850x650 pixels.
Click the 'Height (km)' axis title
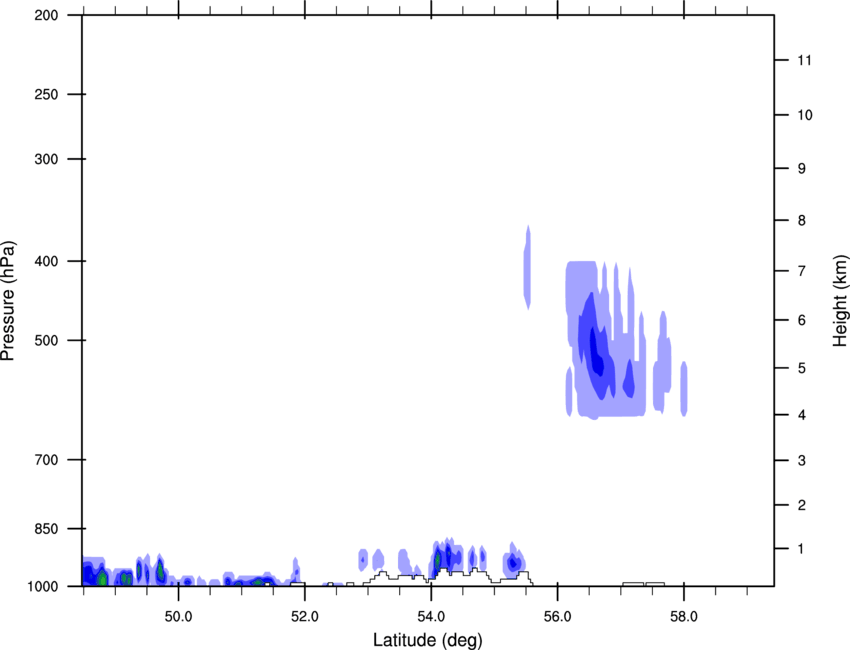pos(840,301)
